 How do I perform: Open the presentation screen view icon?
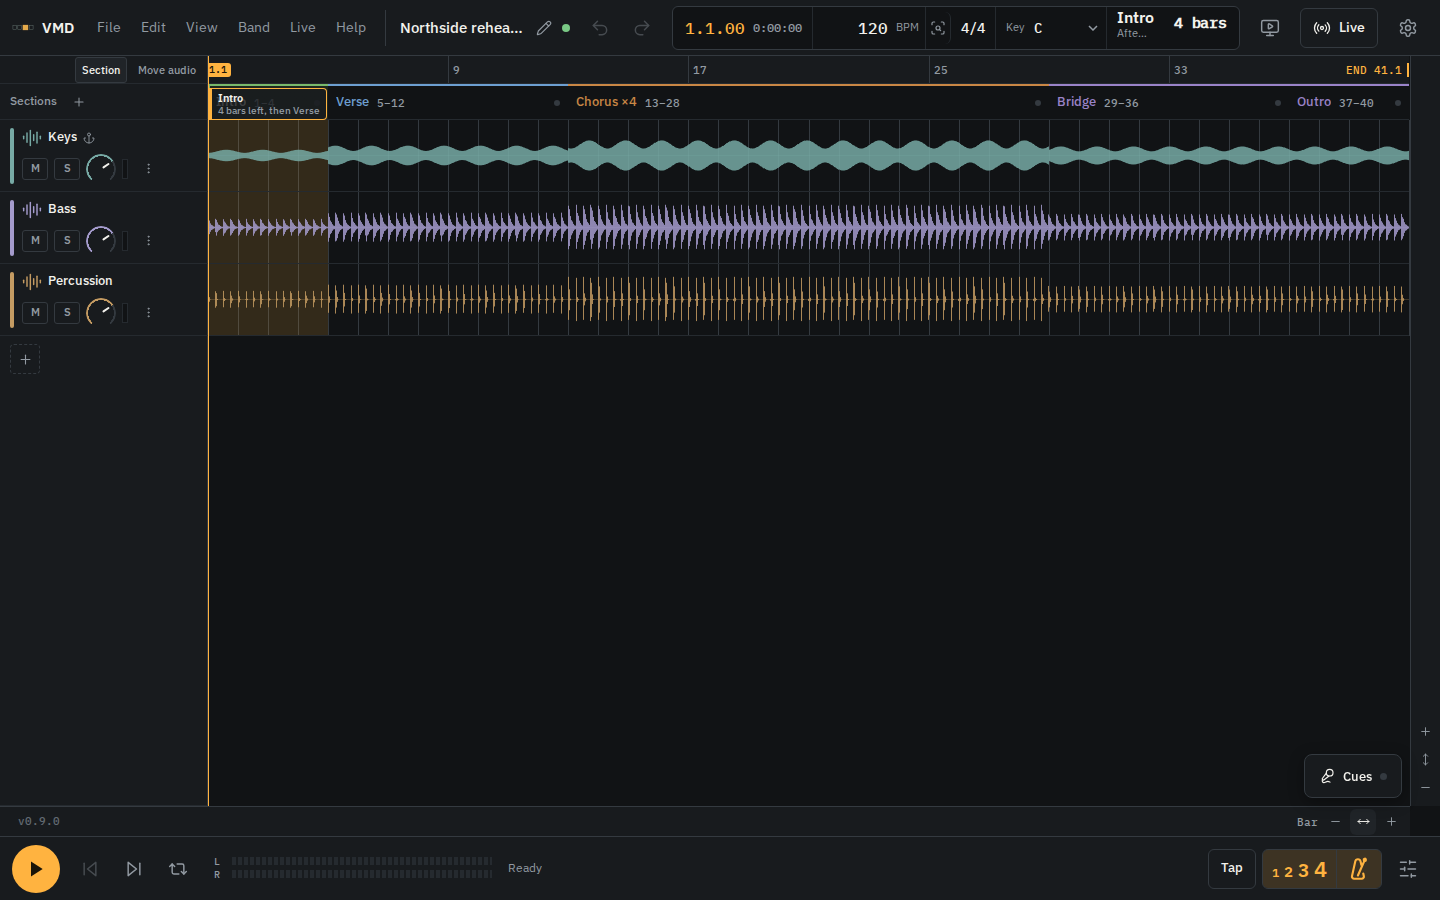pyautogui.click(x=1270, y=28)
